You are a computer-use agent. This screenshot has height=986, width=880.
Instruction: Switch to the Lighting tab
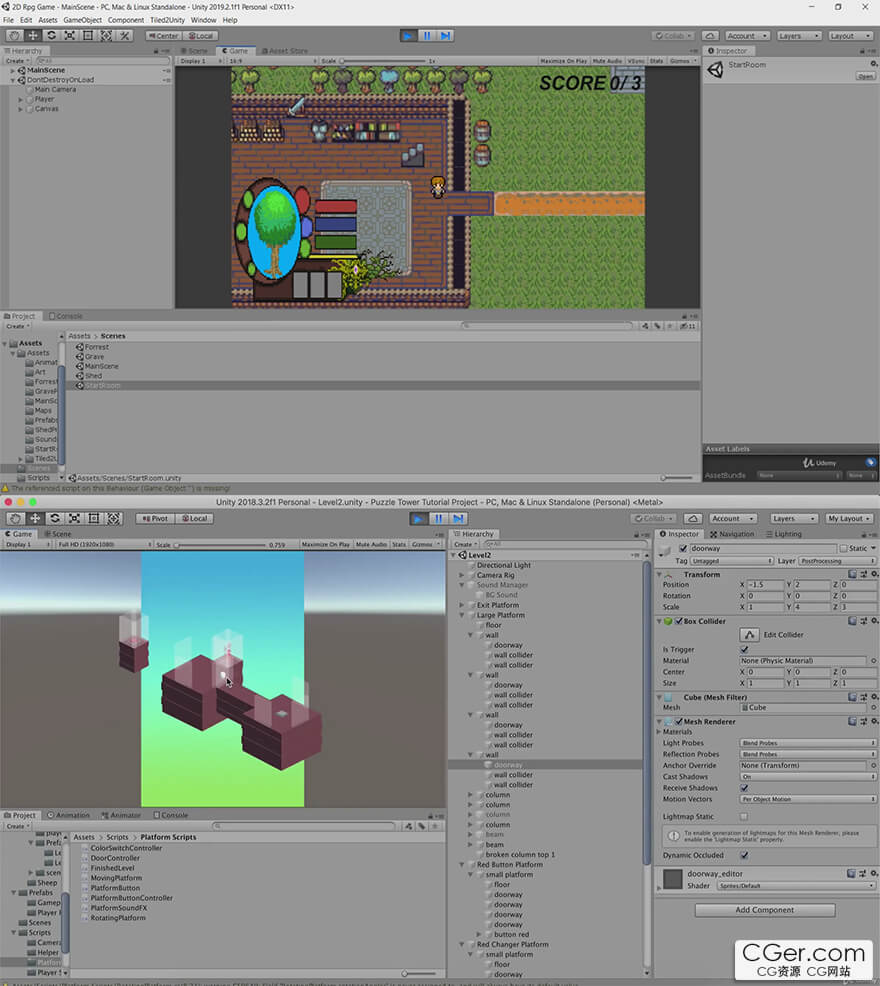point(784,534)
